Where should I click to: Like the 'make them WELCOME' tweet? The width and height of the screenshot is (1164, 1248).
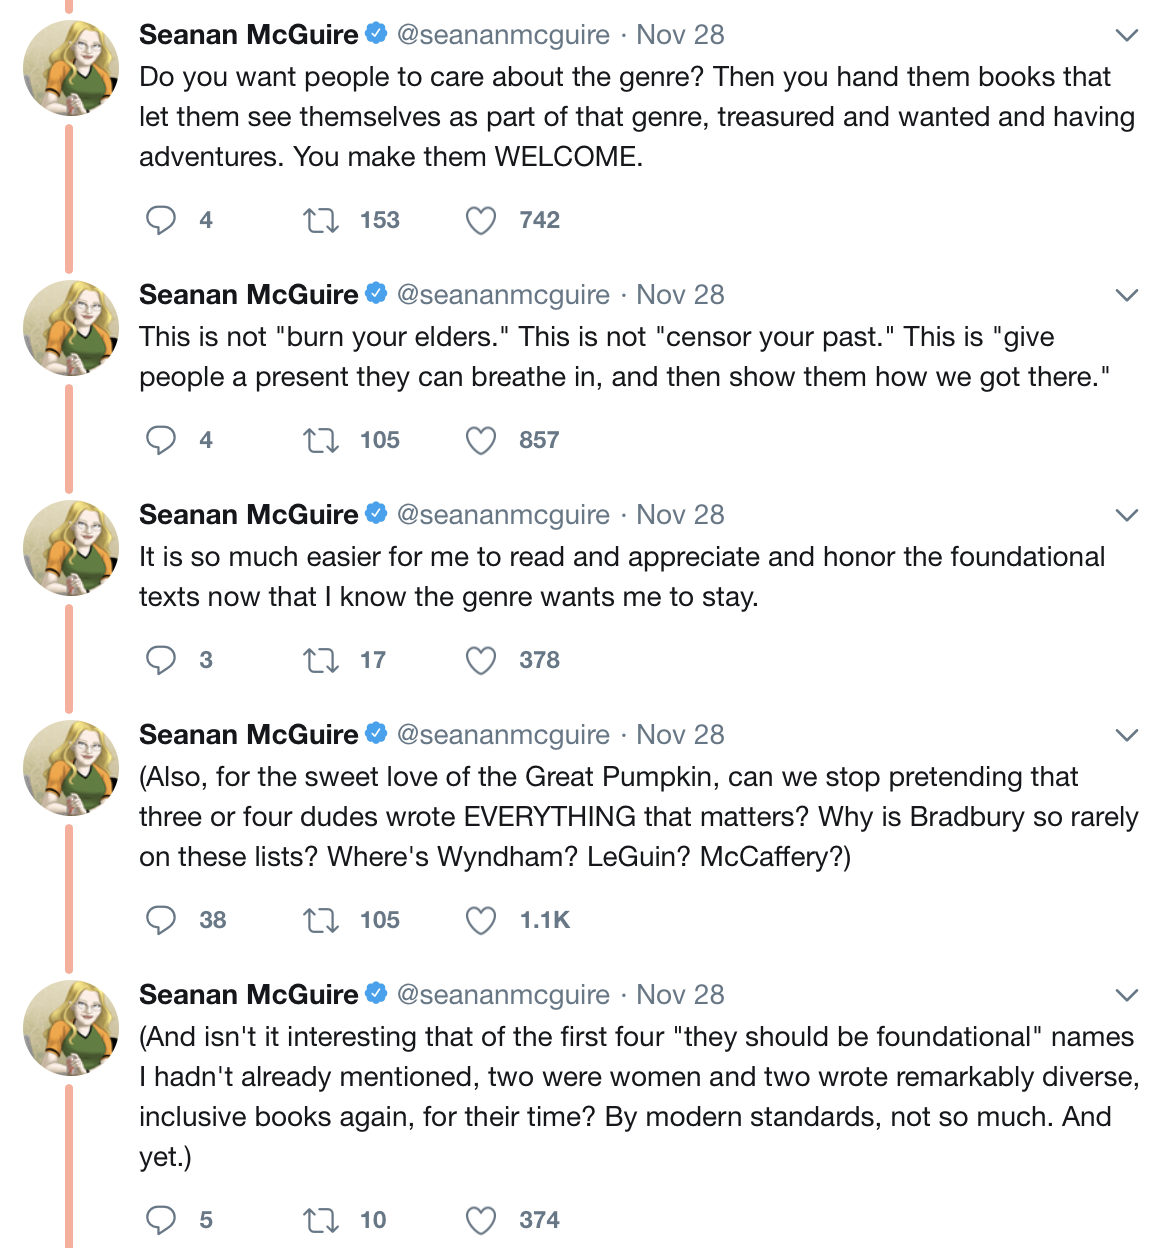click(481, 220)
